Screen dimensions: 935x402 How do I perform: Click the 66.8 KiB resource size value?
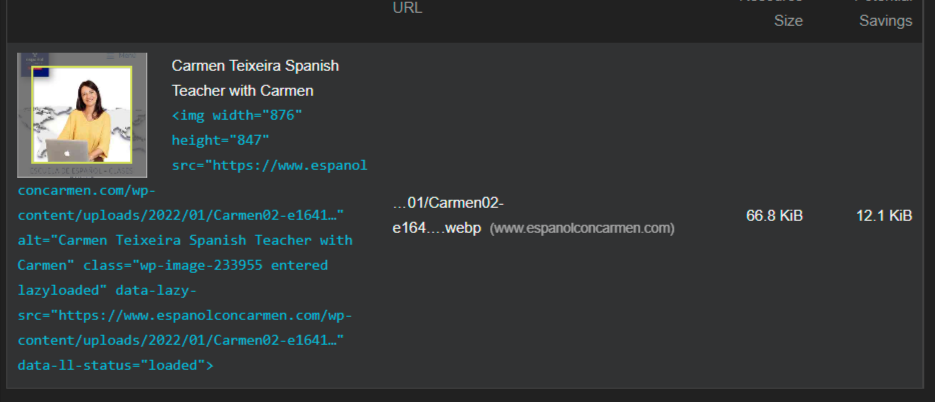pyautogui.click(x=774, y=216)
